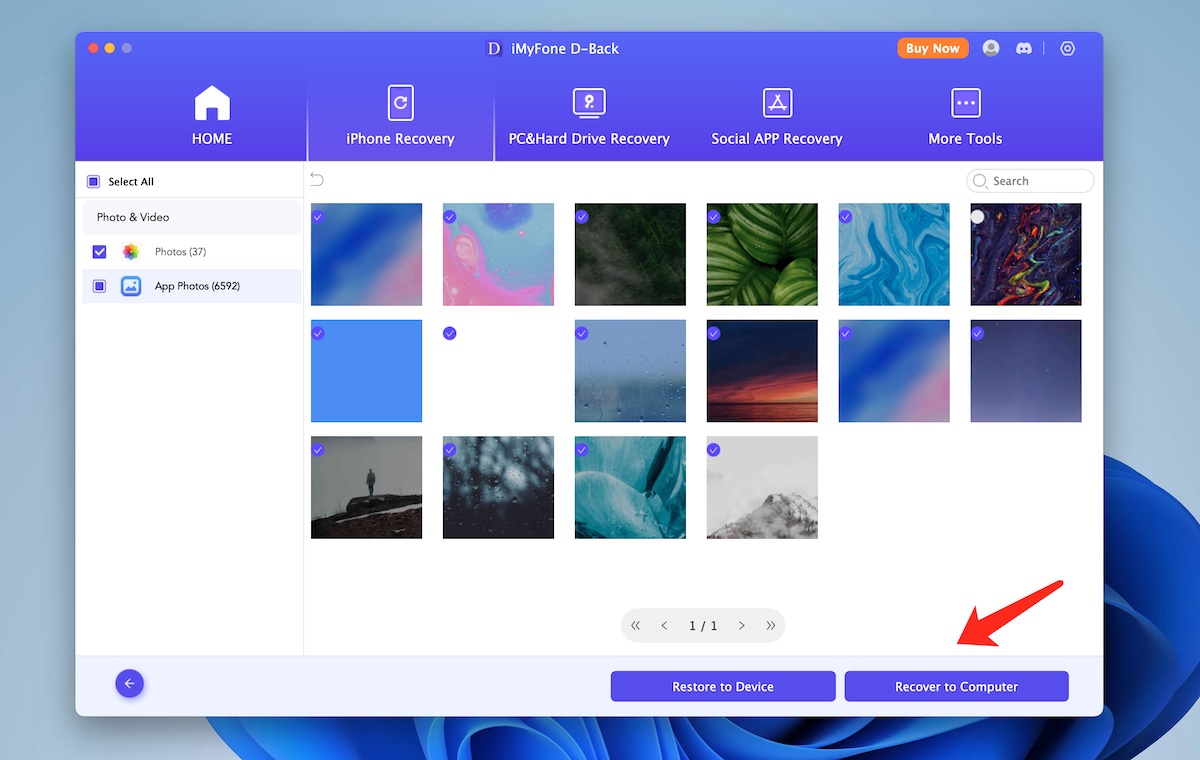The image size is (1200, 760).
Task: Open the solid blue thumbnail
Action: [x=366, y=371]
